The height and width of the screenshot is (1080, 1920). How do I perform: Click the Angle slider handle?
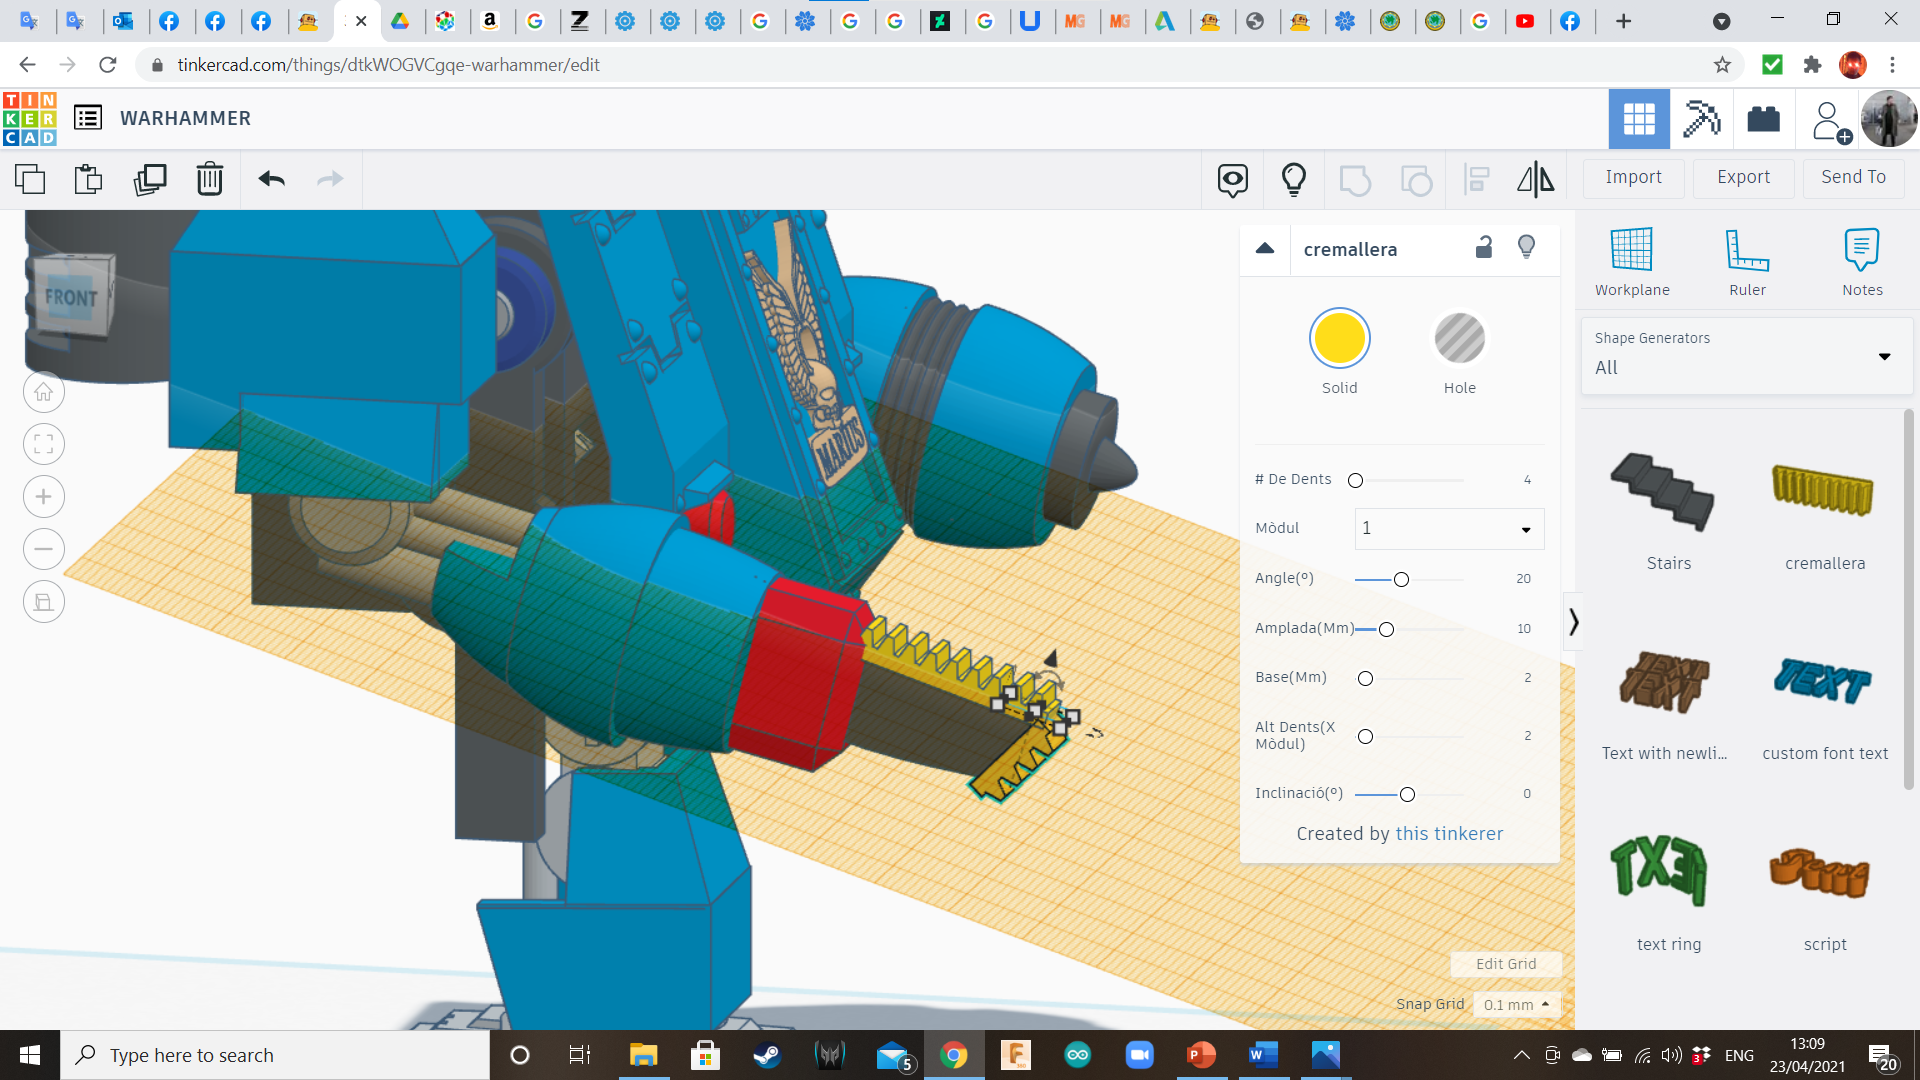[1401, 580]
